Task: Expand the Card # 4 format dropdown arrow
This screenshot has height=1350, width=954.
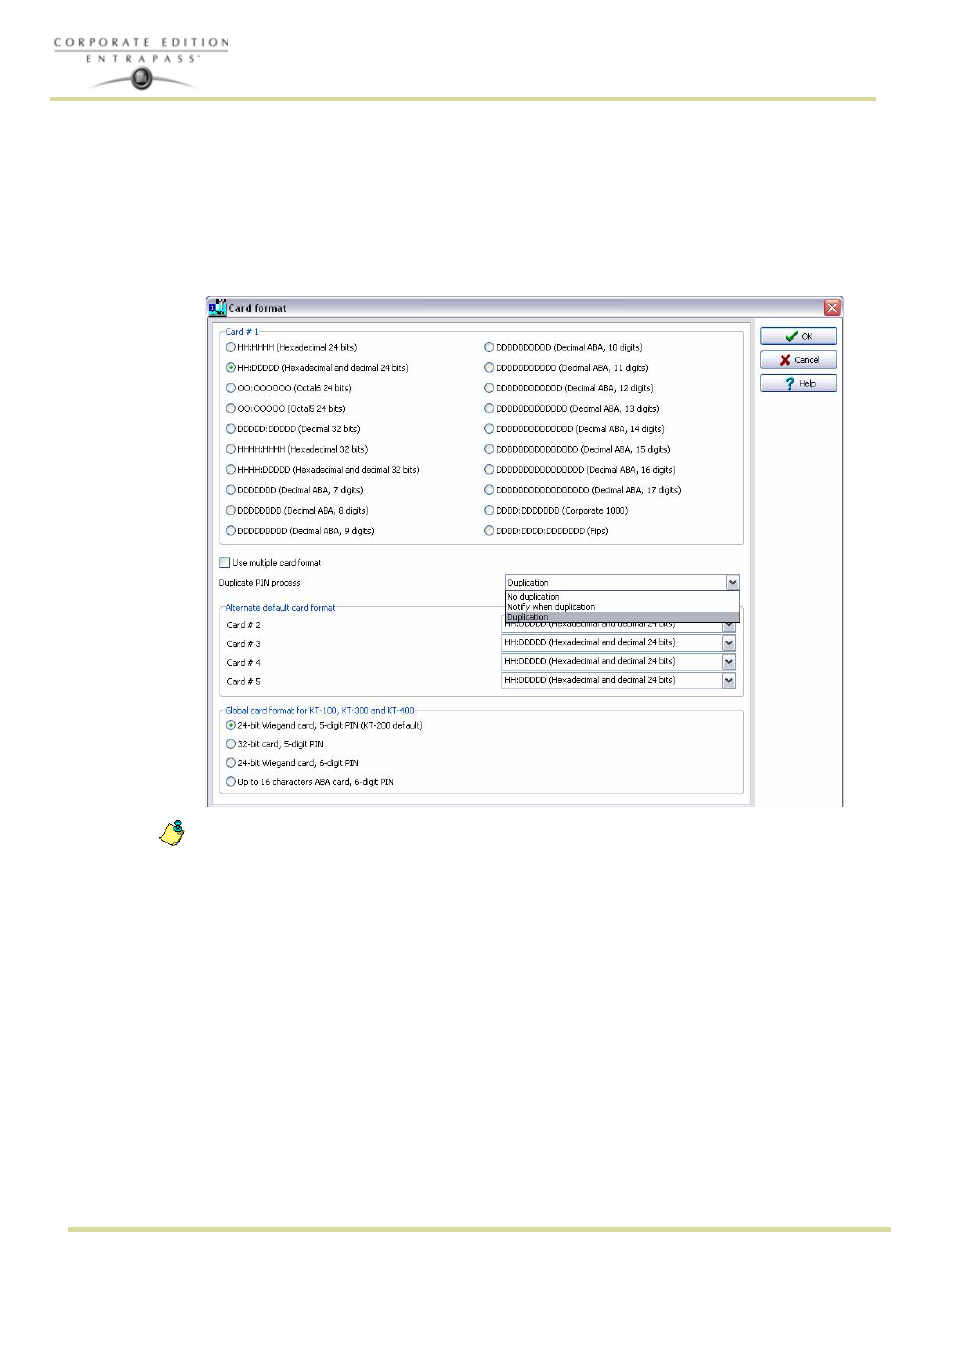Action: click(x=729, y=662)
